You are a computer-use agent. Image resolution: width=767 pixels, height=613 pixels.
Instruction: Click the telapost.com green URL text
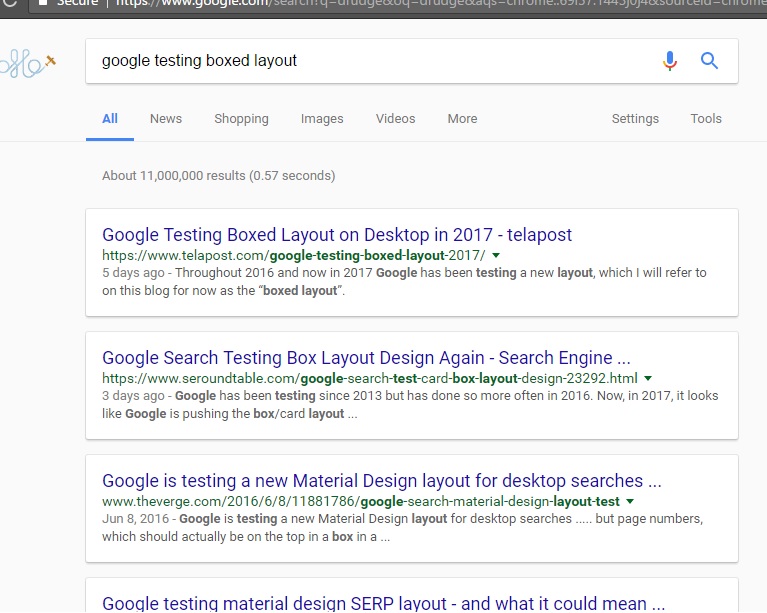[293, 255]
